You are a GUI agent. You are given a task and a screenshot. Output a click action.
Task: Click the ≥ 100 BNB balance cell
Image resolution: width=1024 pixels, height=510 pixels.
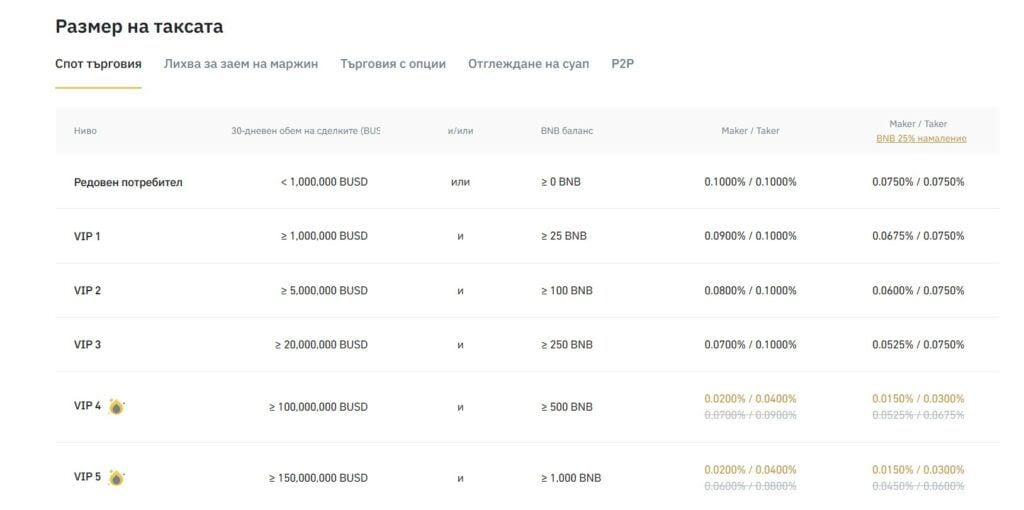567,291
